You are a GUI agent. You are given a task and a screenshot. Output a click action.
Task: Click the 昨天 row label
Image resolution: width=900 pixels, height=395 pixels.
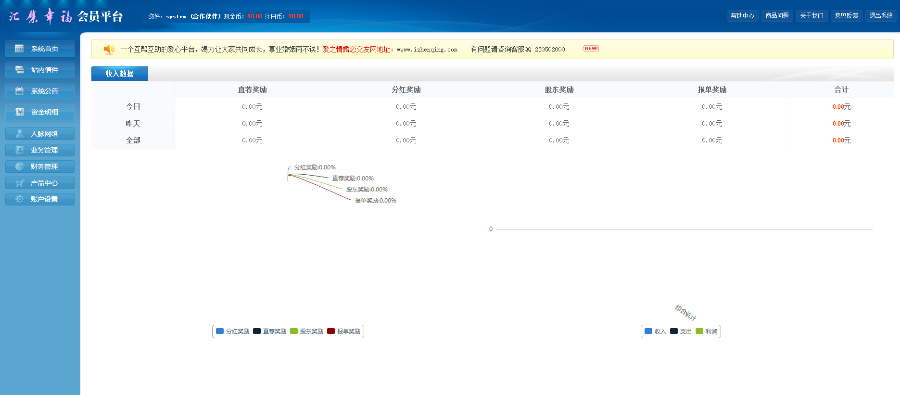[133, 123]
